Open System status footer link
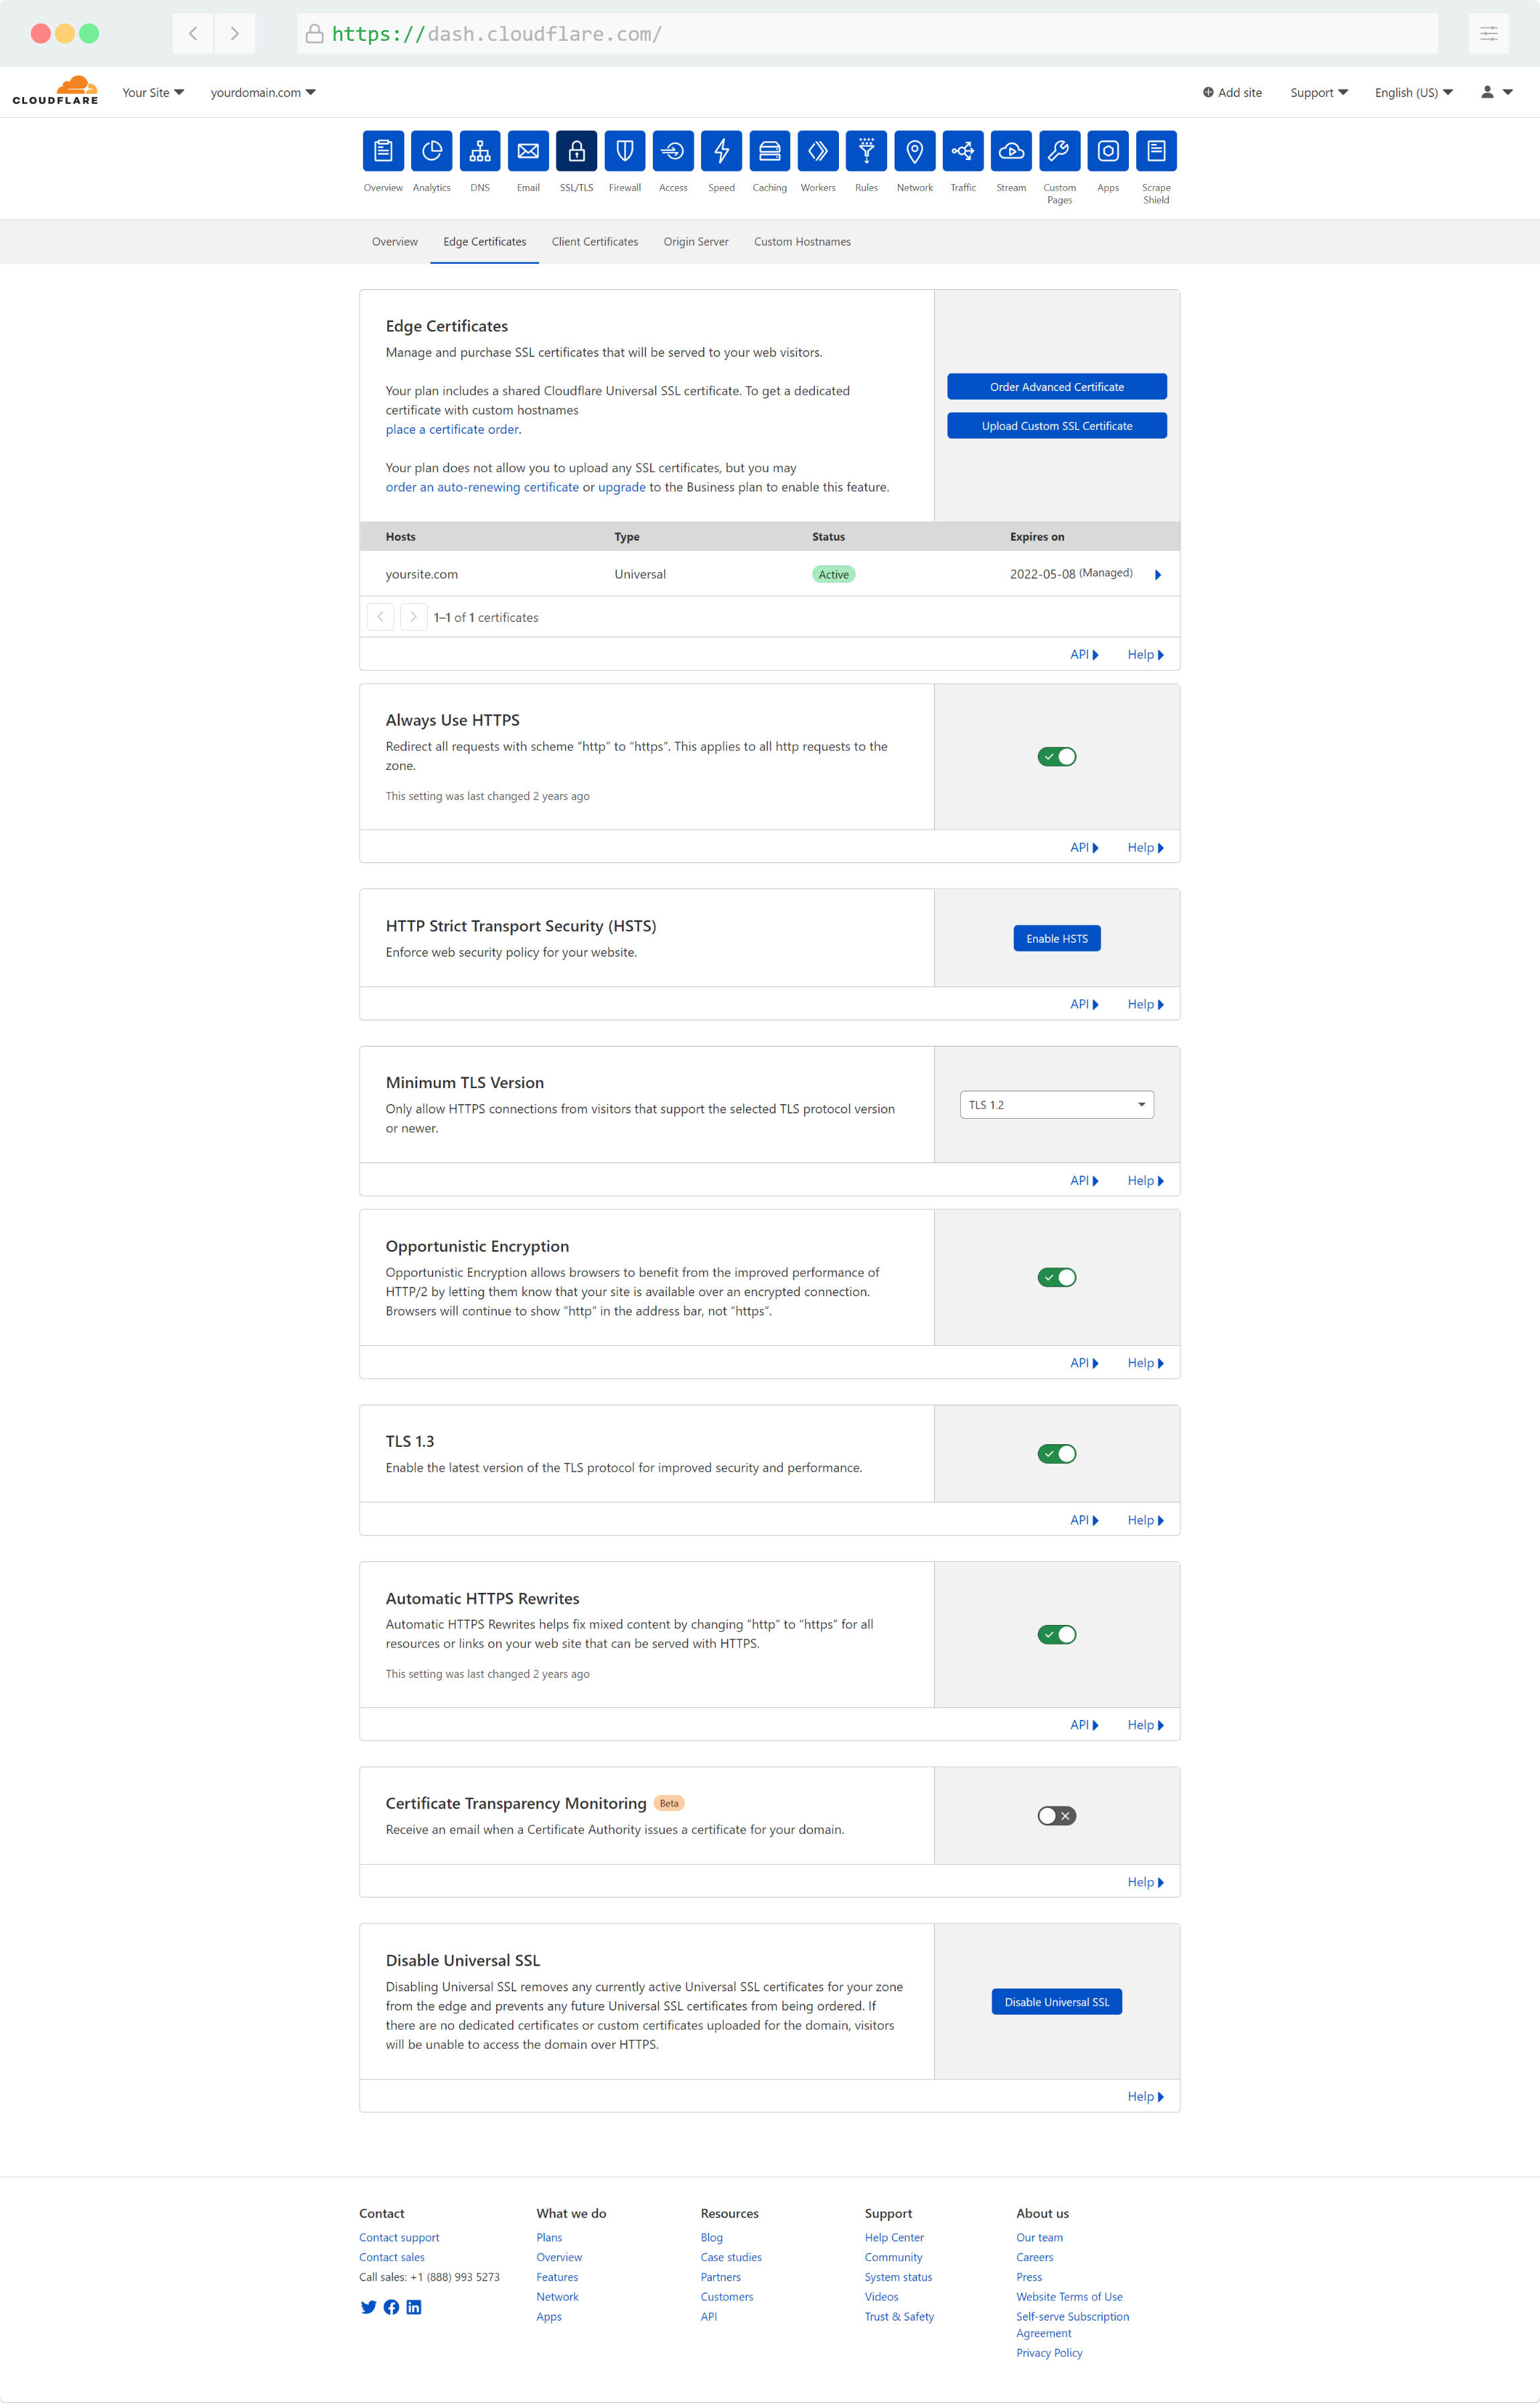 tap(898, 2278)
